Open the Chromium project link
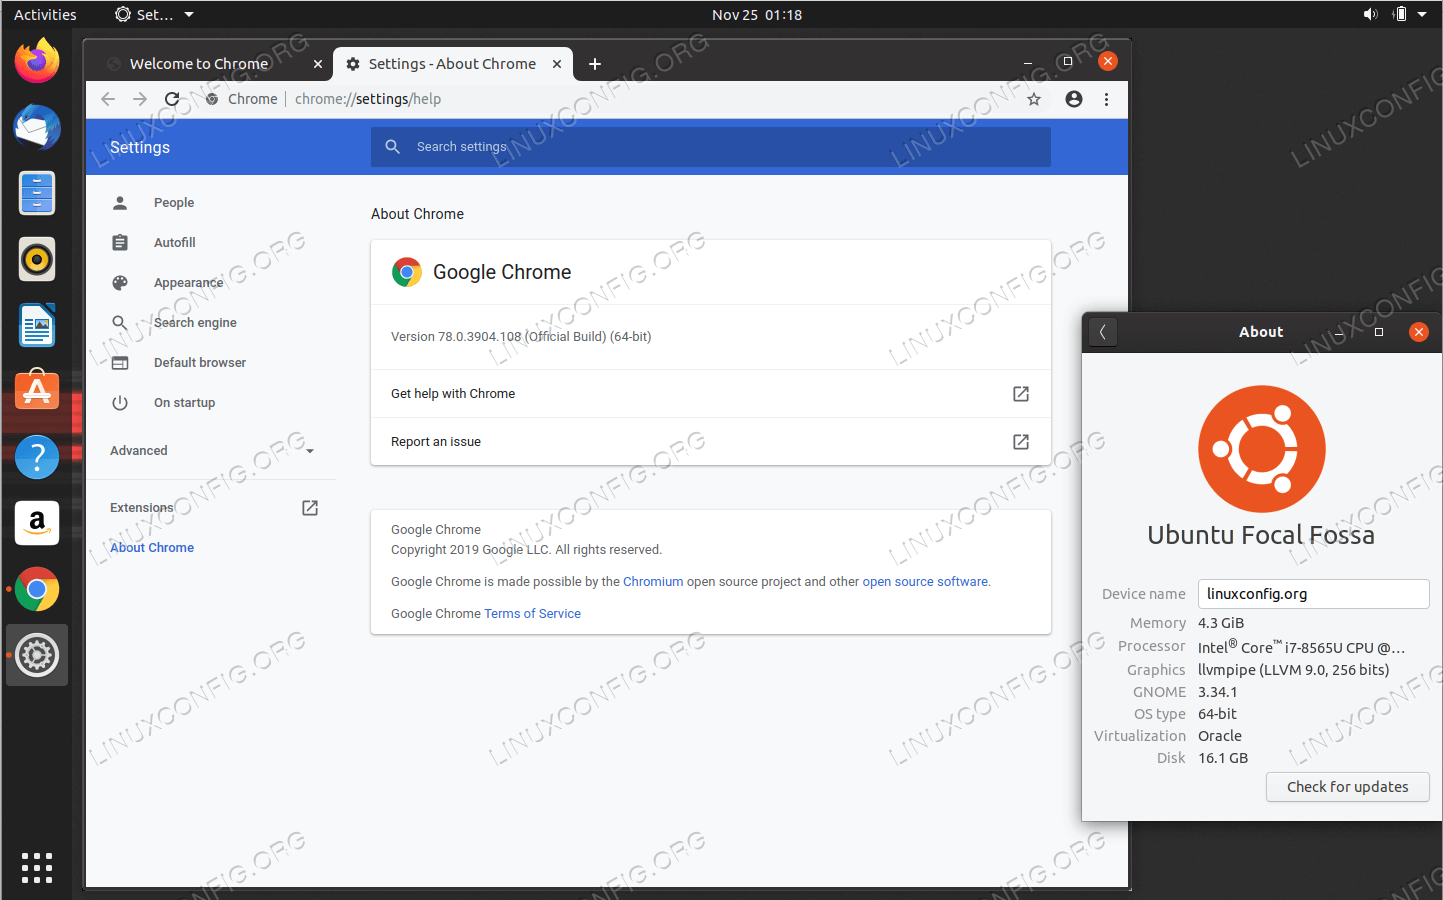1443x900 pixels. (x=653, y=582)
